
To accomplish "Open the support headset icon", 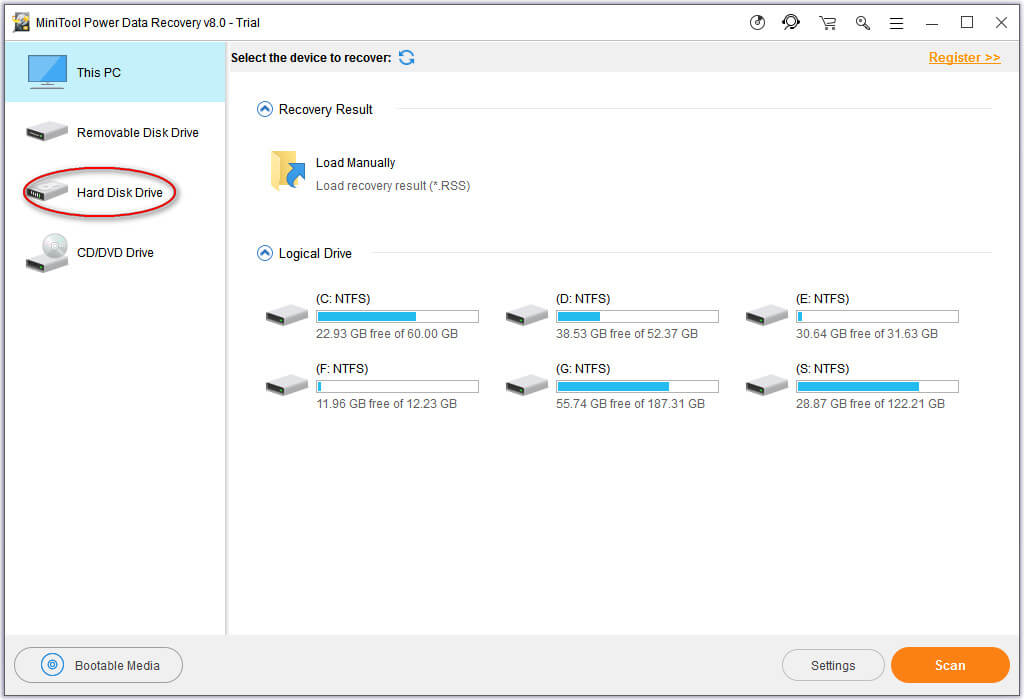I will tap(791, 22).
